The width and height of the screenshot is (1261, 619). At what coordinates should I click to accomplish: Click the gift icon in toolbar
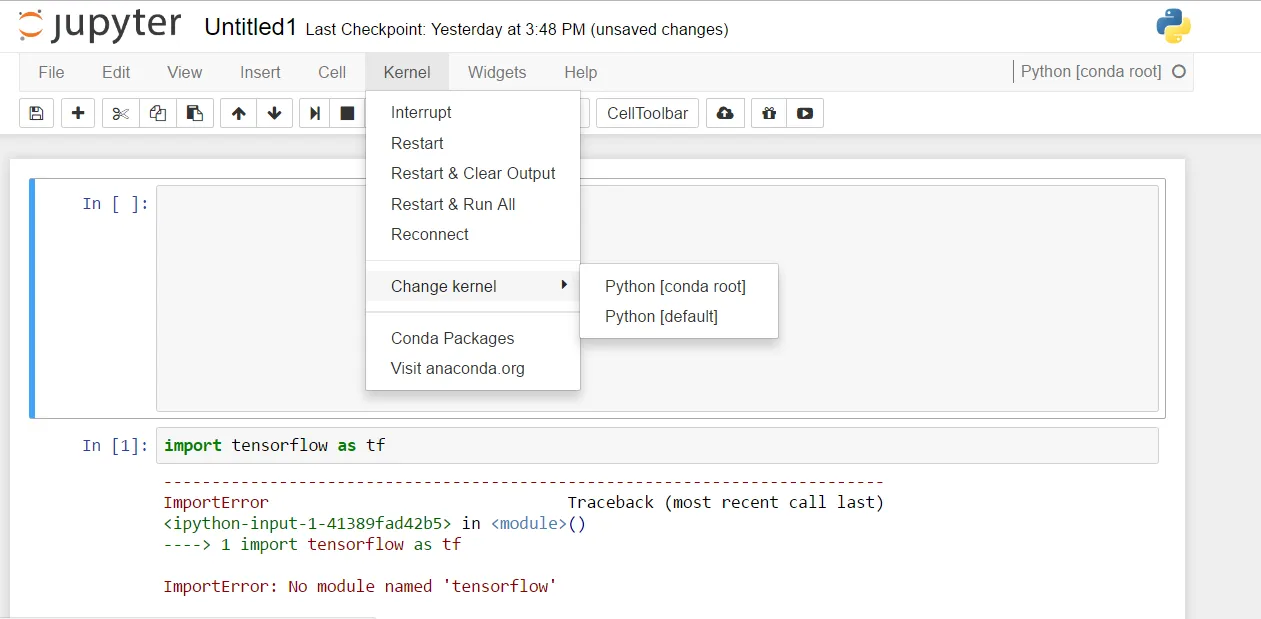(x=768, y=113)
